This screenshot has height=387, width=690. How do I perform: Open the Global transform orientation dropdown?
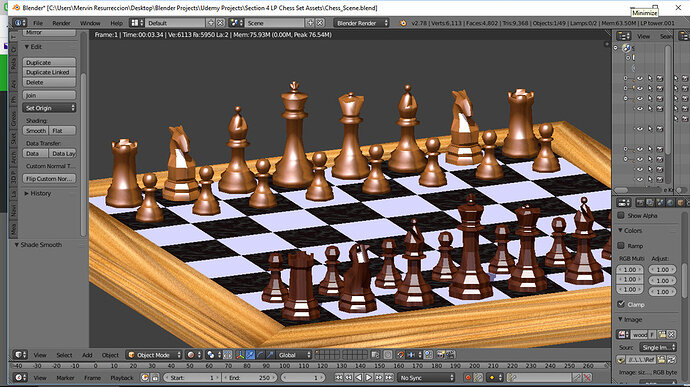tap(294, 354)
